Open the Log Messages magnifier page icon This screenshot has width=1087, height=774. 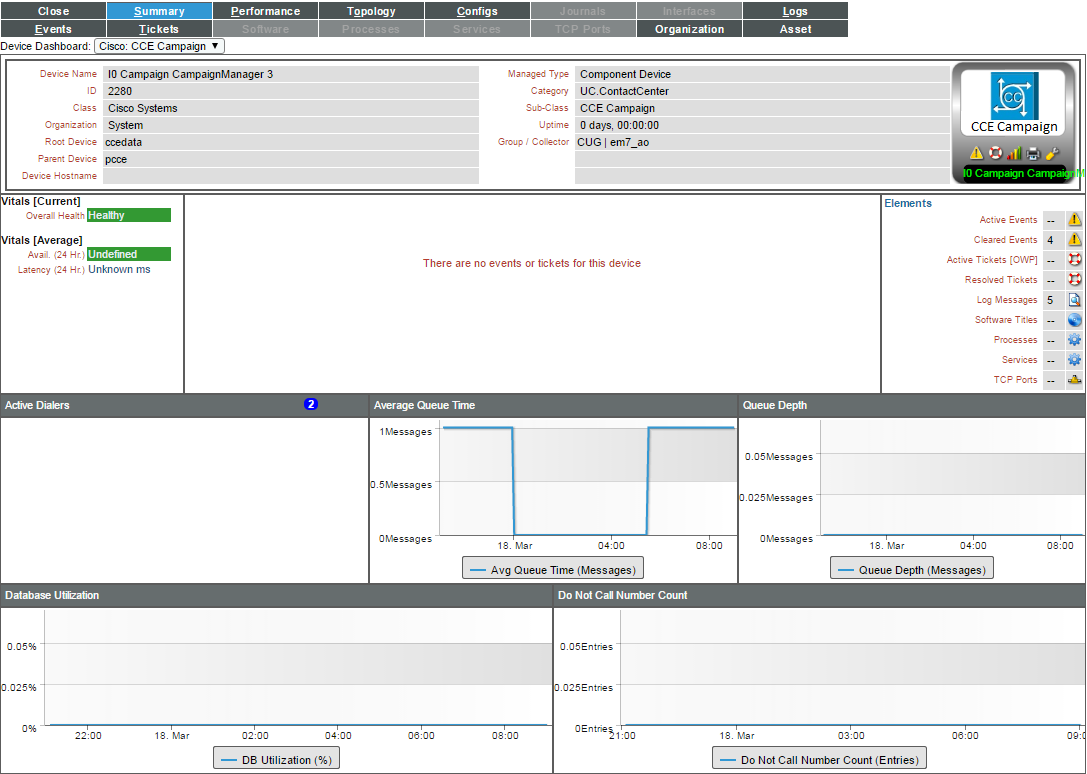click(1075, 300)
